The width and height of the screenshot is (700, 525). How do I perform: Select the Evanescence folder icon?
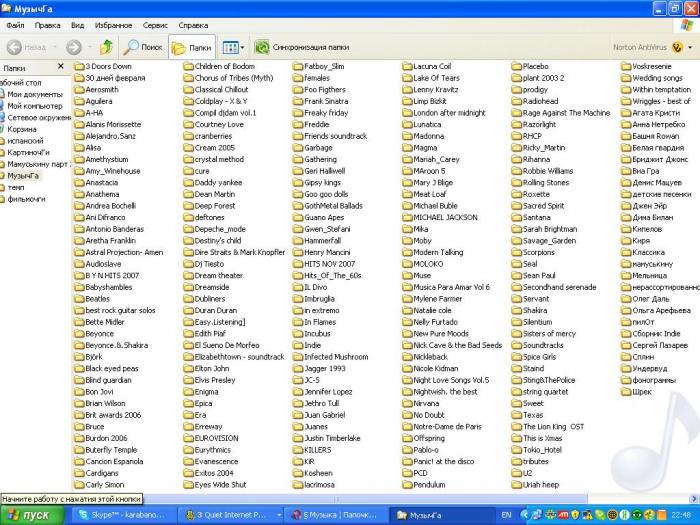coord(189,461)
